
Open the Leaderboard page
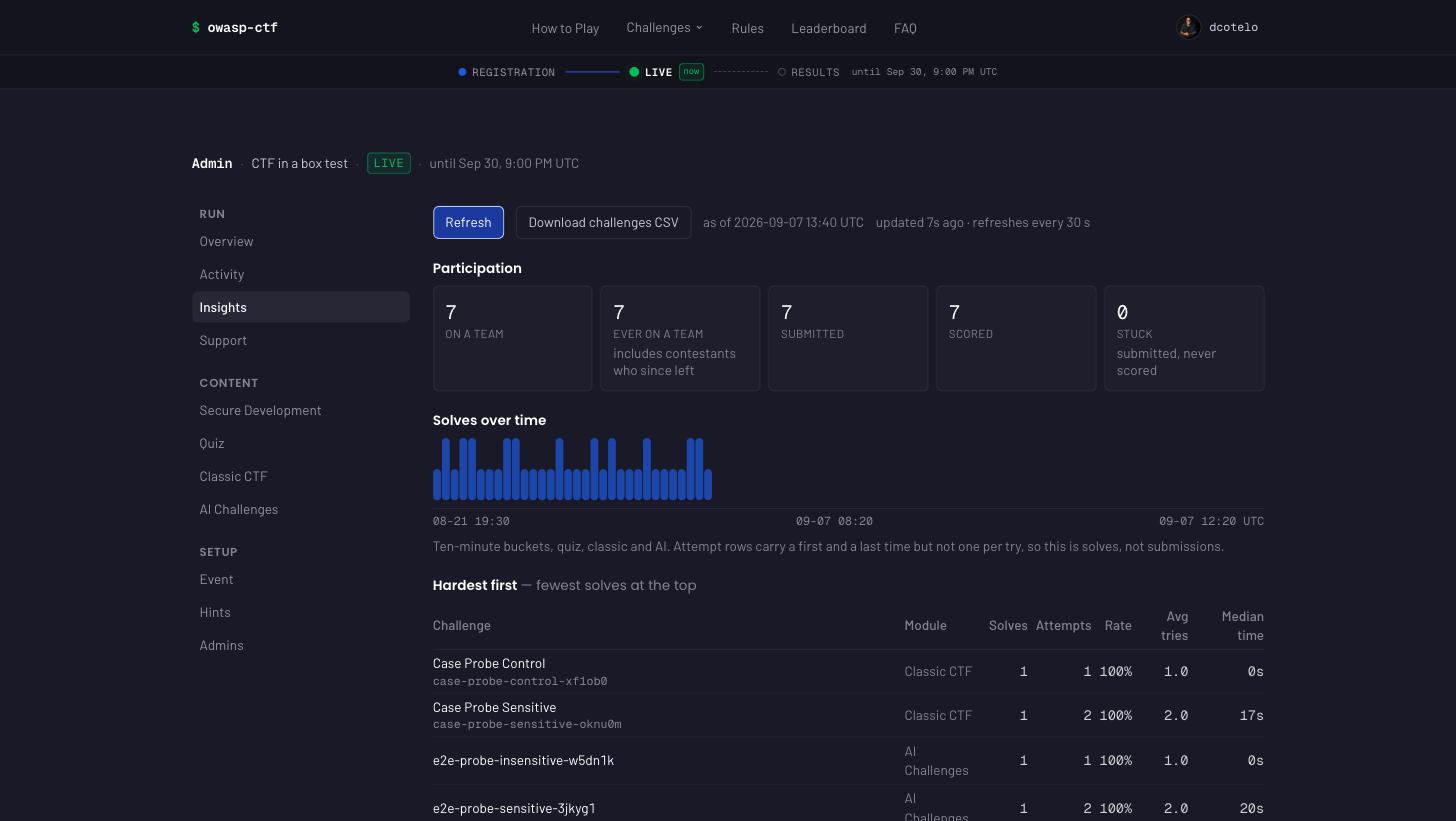(829, 28)
